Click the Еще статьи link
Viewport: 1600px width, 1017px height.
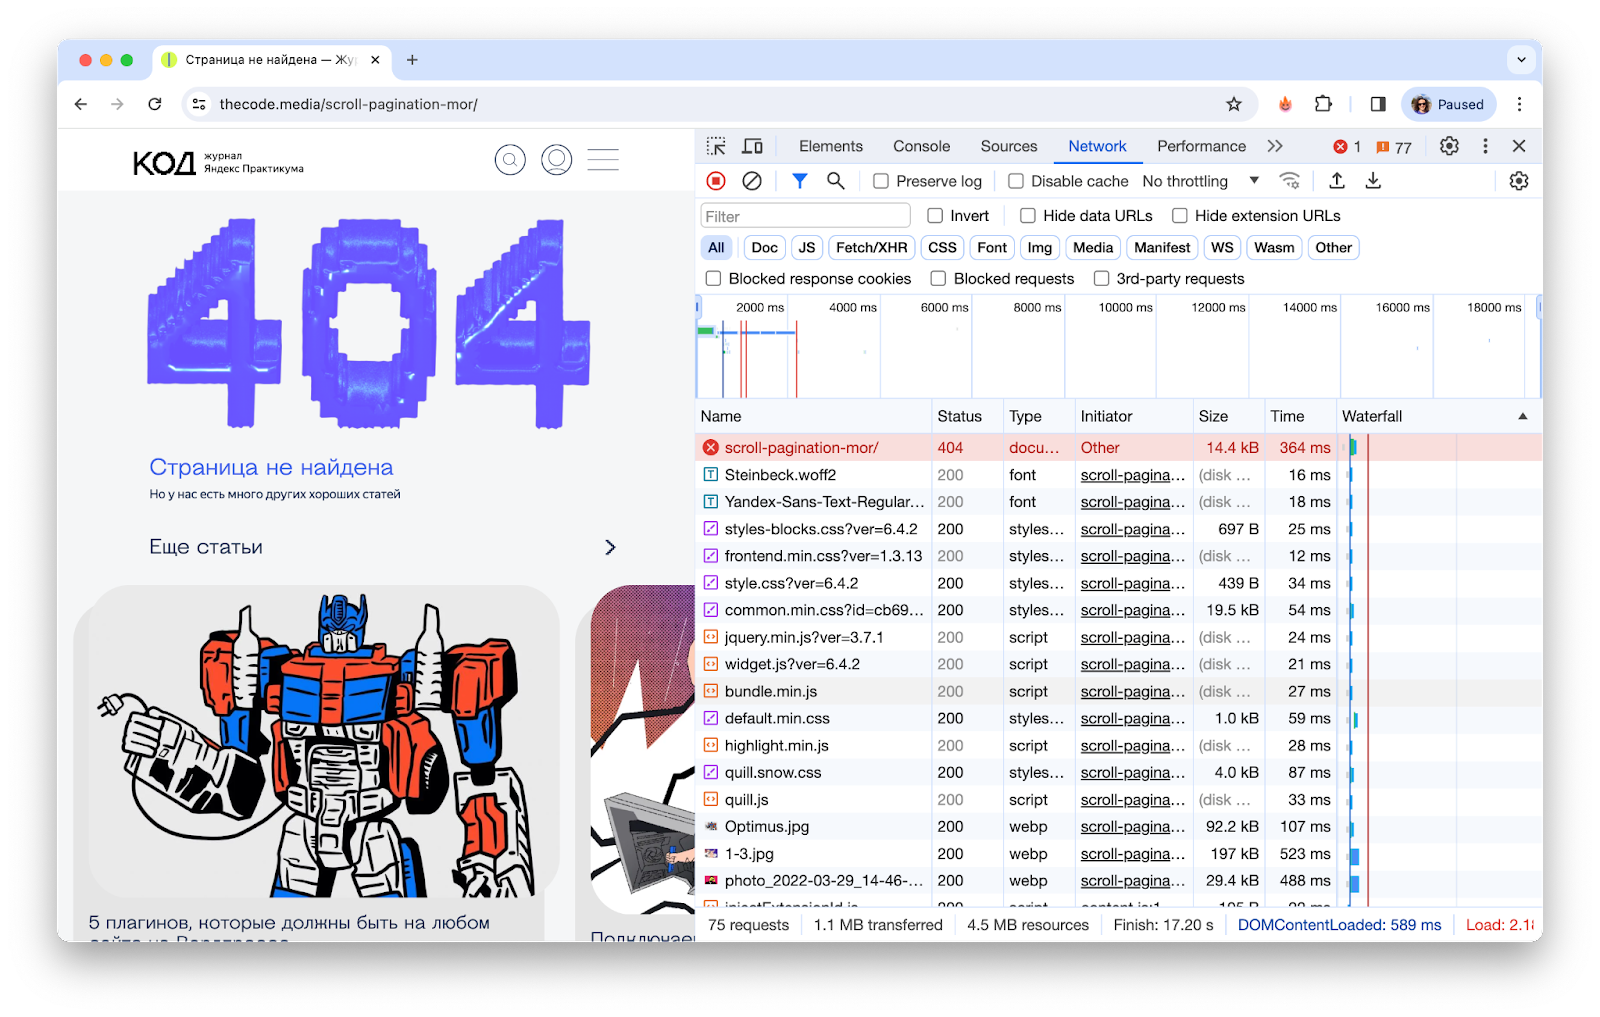[206, 547]
